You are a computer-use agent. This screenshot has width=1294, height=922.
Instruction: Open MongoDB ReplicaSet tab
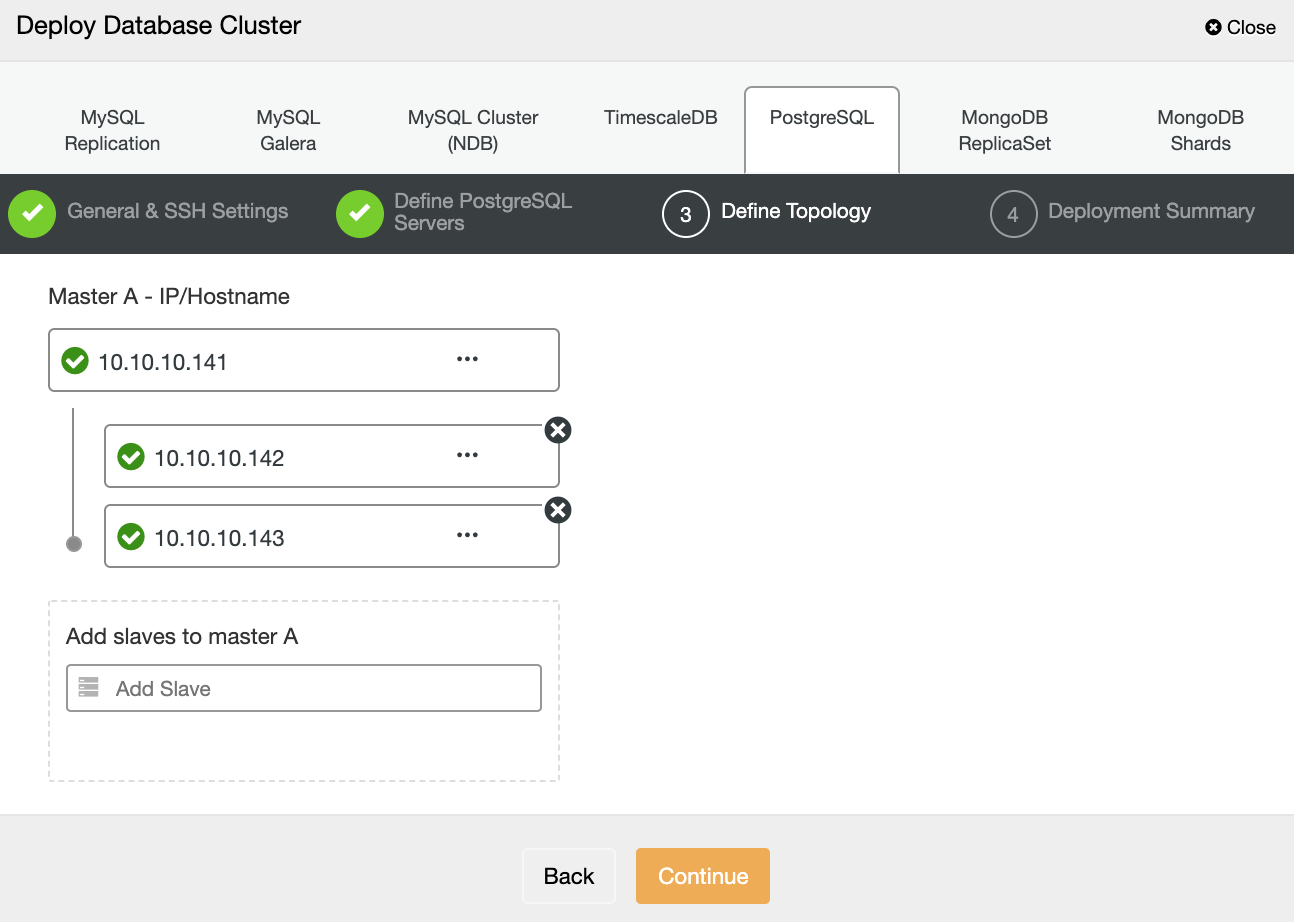point(1005,130)
